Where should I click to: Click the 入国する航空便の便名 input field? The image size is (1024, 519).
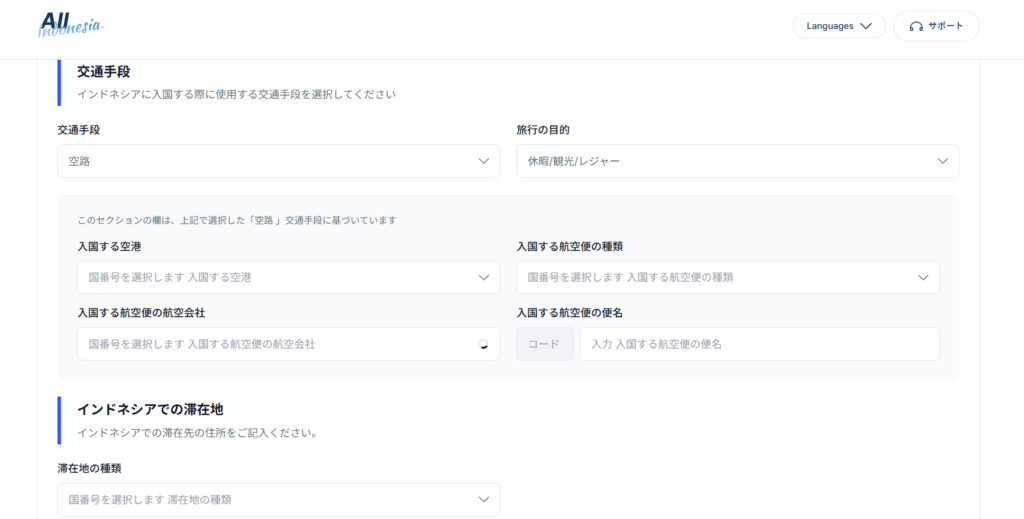760,344
